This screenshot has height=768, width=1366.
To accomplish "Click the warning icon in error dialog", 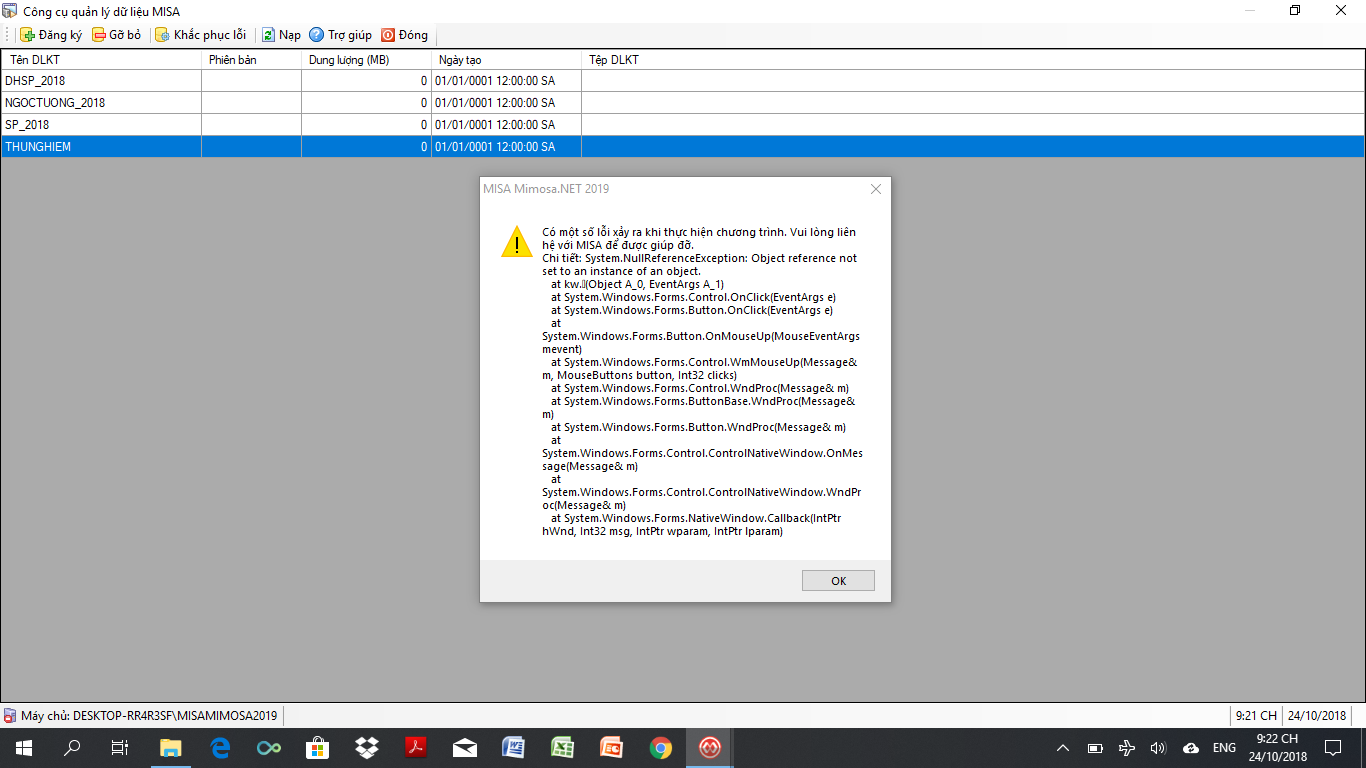I will (516, 242).
